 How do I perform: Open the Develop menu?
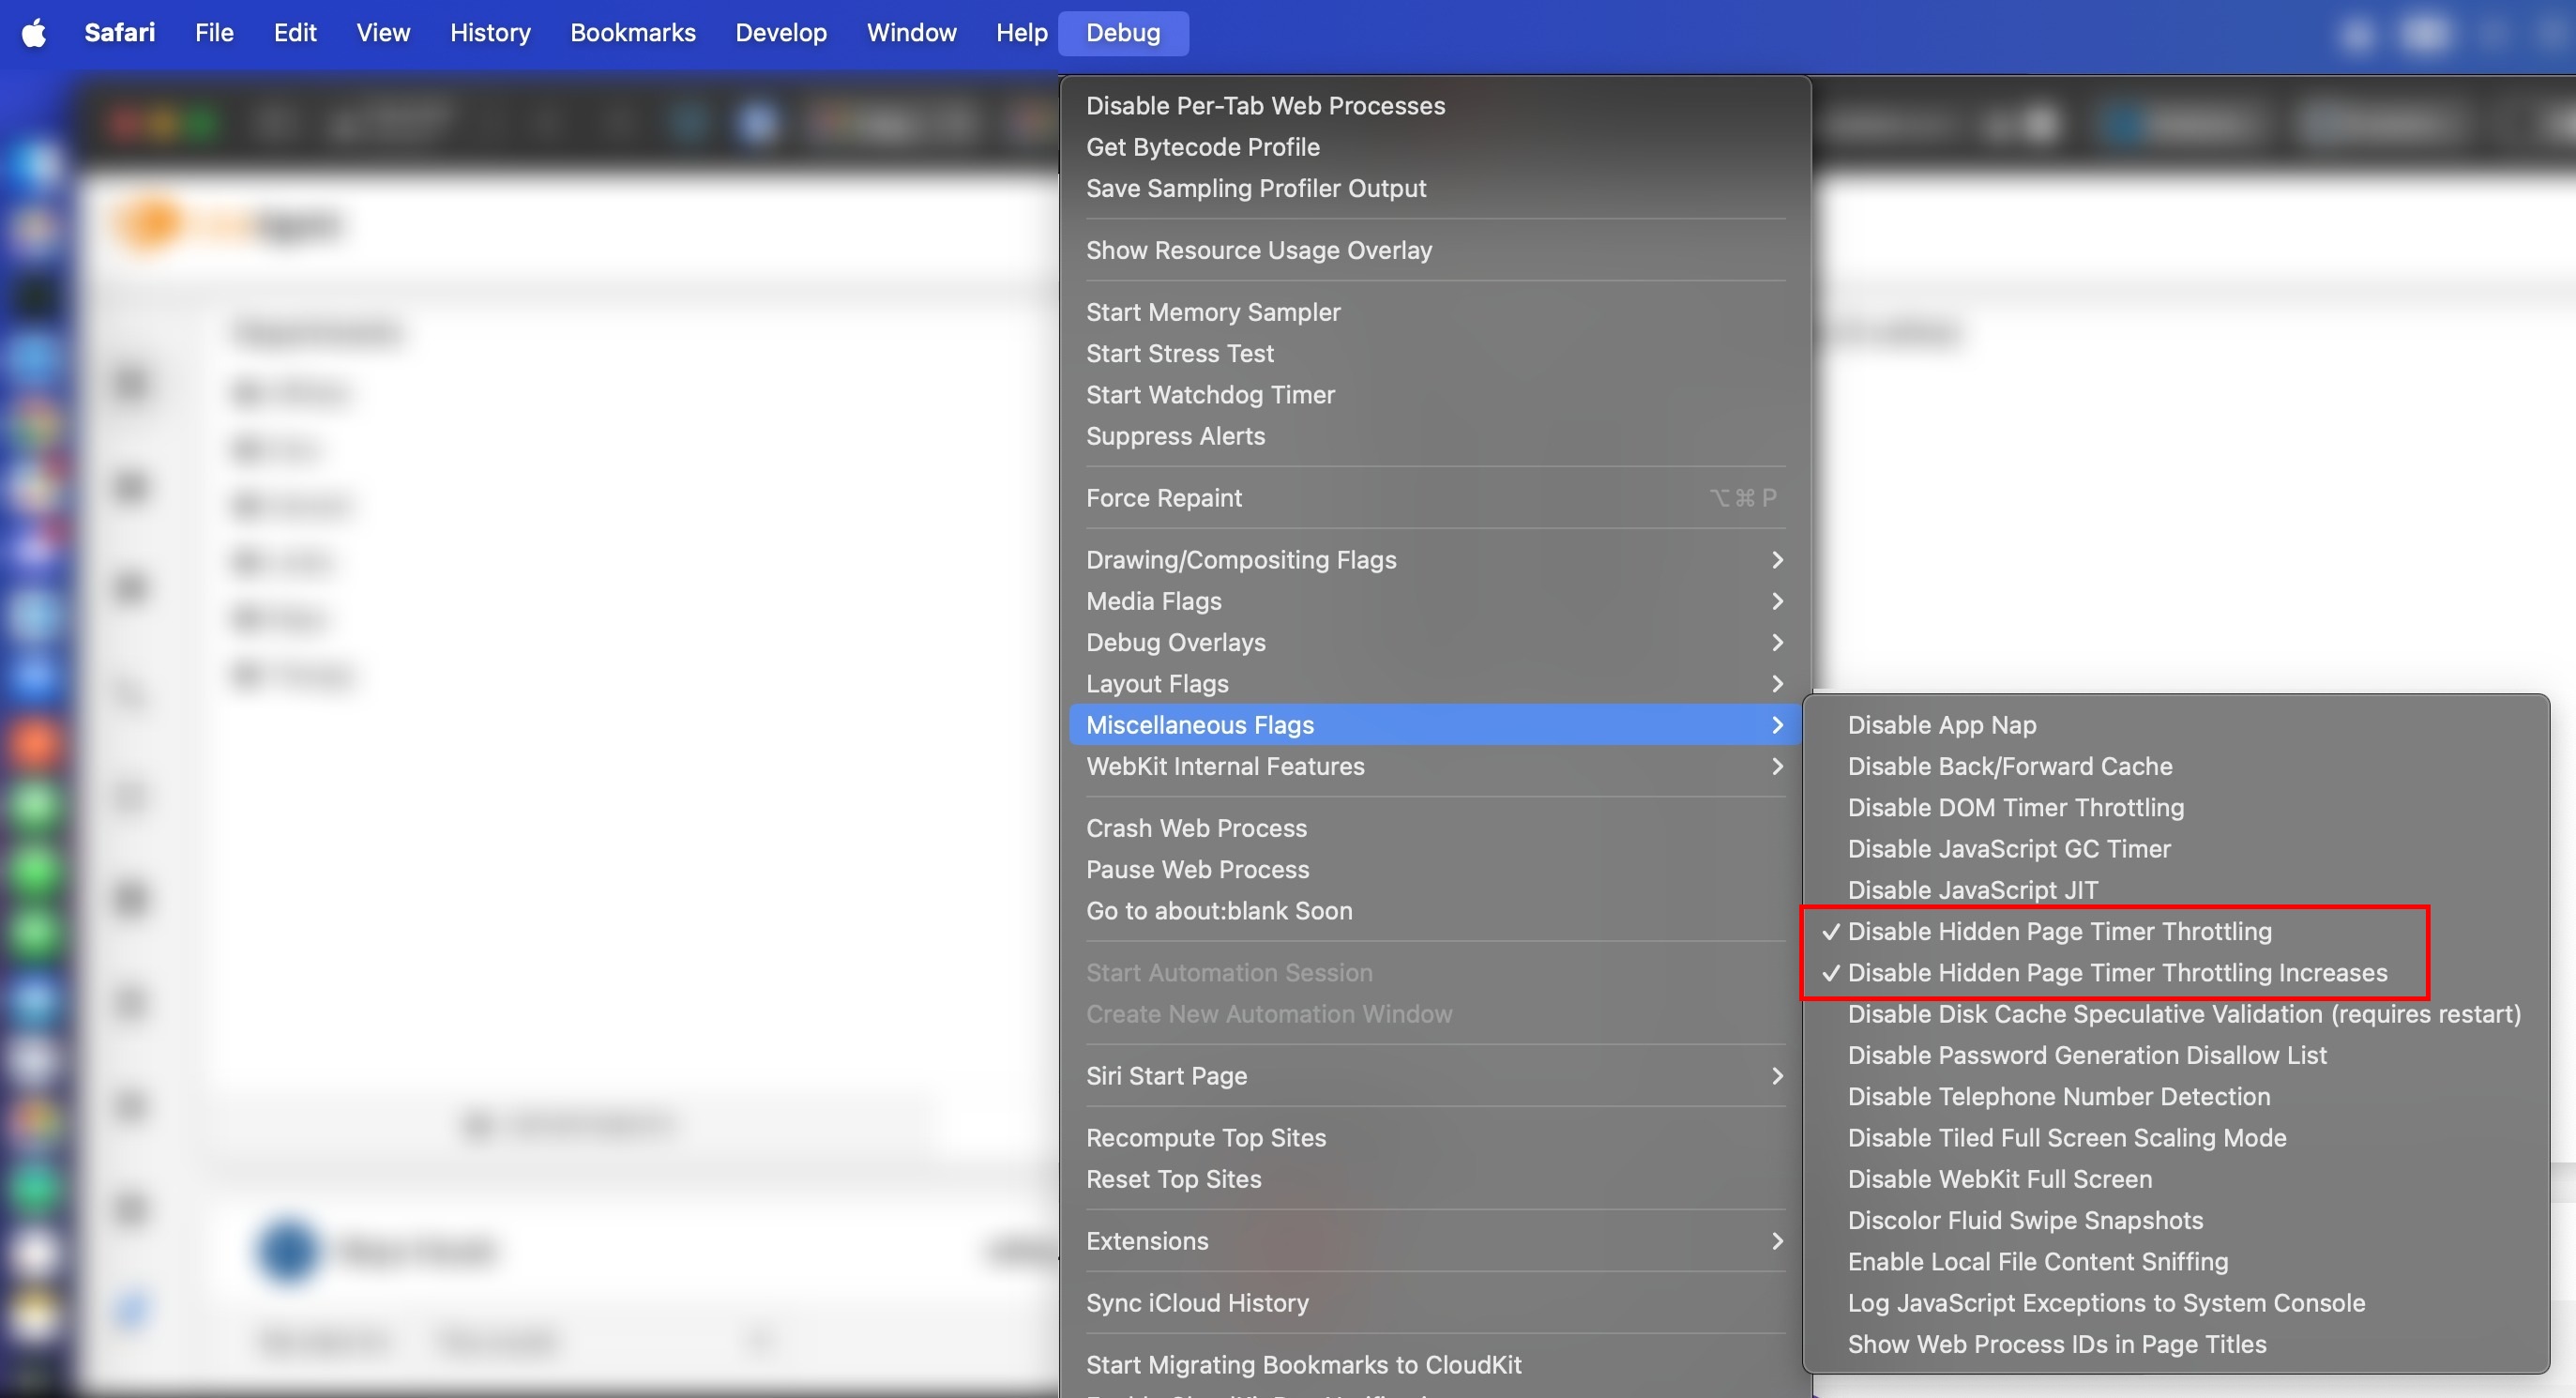click(x=780, y=33)
